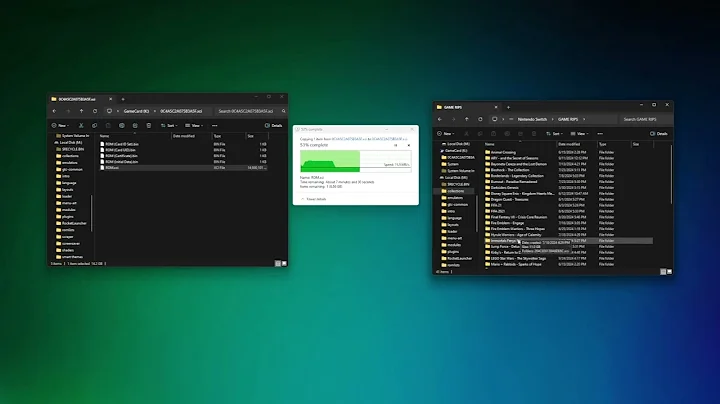Delete the selected file in GameCard window
The image size is (720, 404).
click(x=149, y=125)
